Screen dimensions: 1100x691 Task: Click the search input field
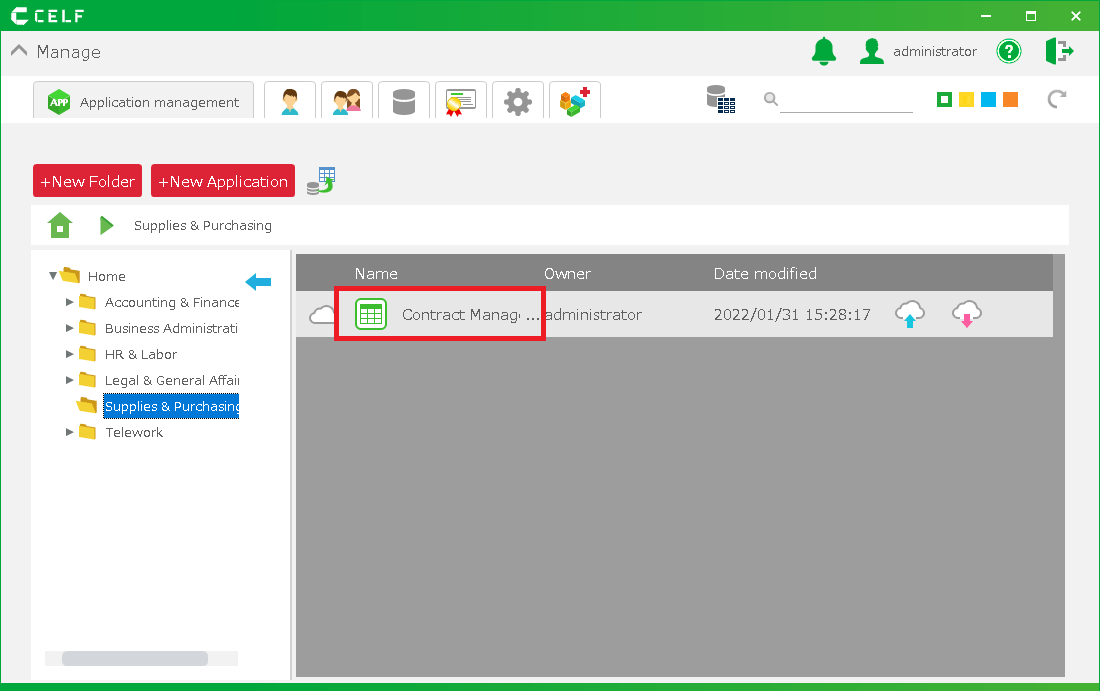[x=846, y=100]
